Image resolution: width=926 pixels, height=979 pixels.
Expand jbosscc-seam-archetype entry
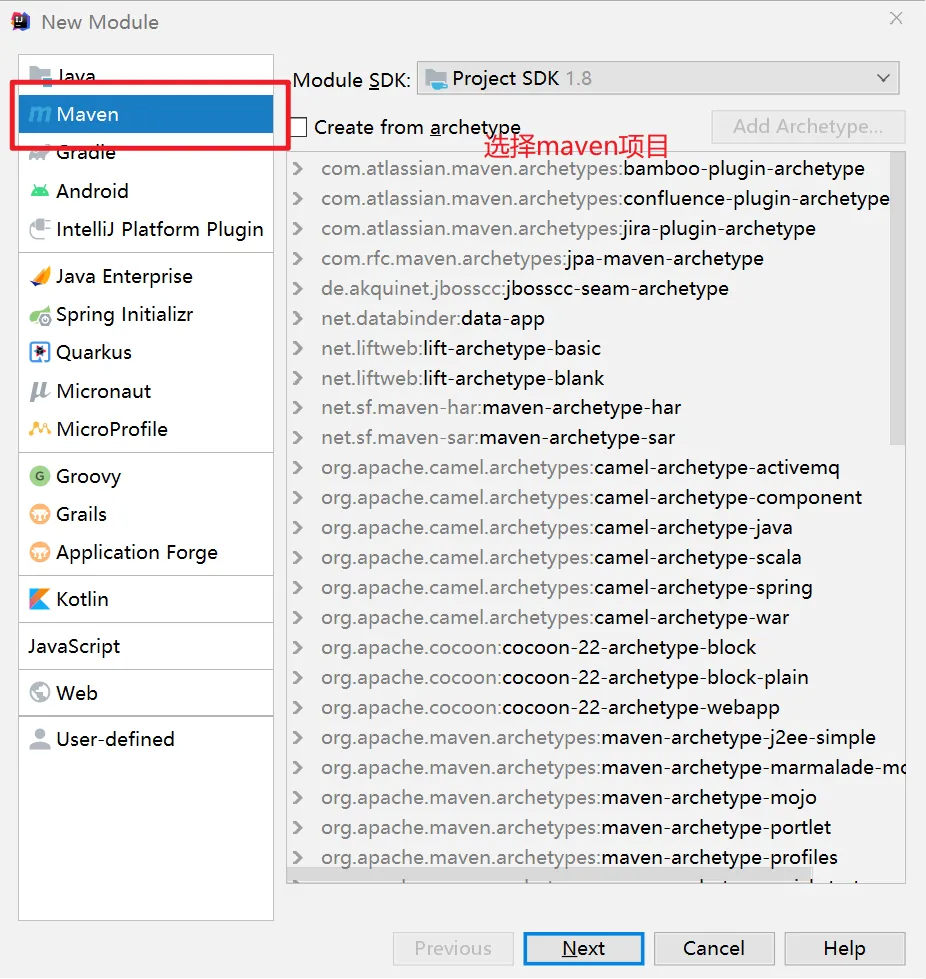click(298, 288)
